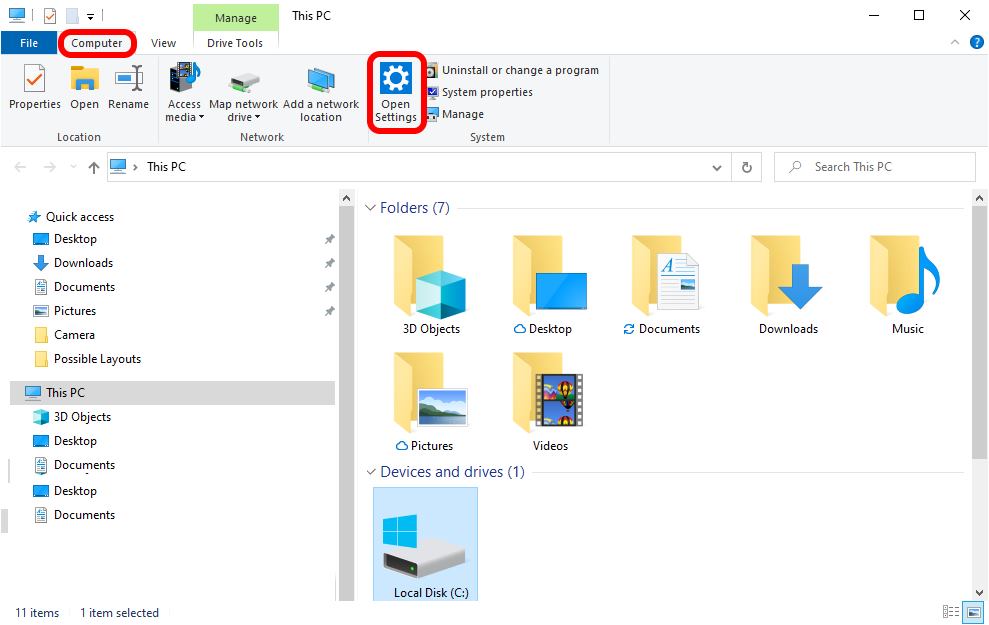Click the Refresh icon in the address bar

746,167
